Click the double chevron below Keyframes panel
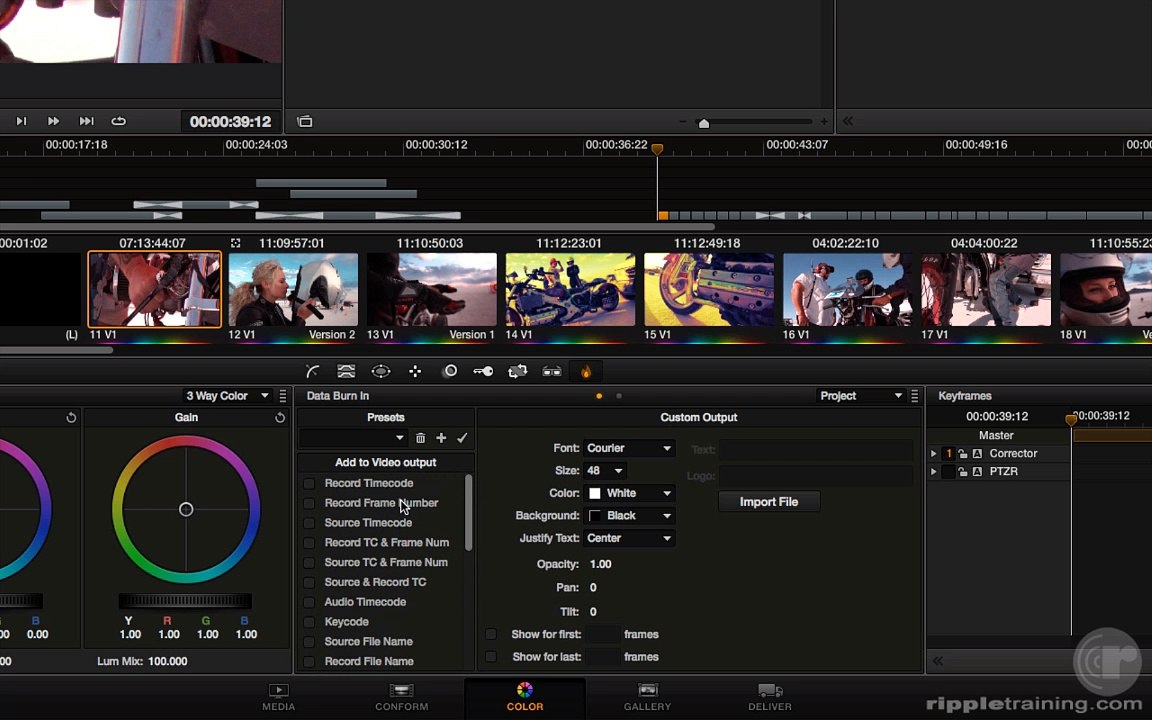This screenshot has height=720, width=1152. pyautogui.click(x=938, y=660)
